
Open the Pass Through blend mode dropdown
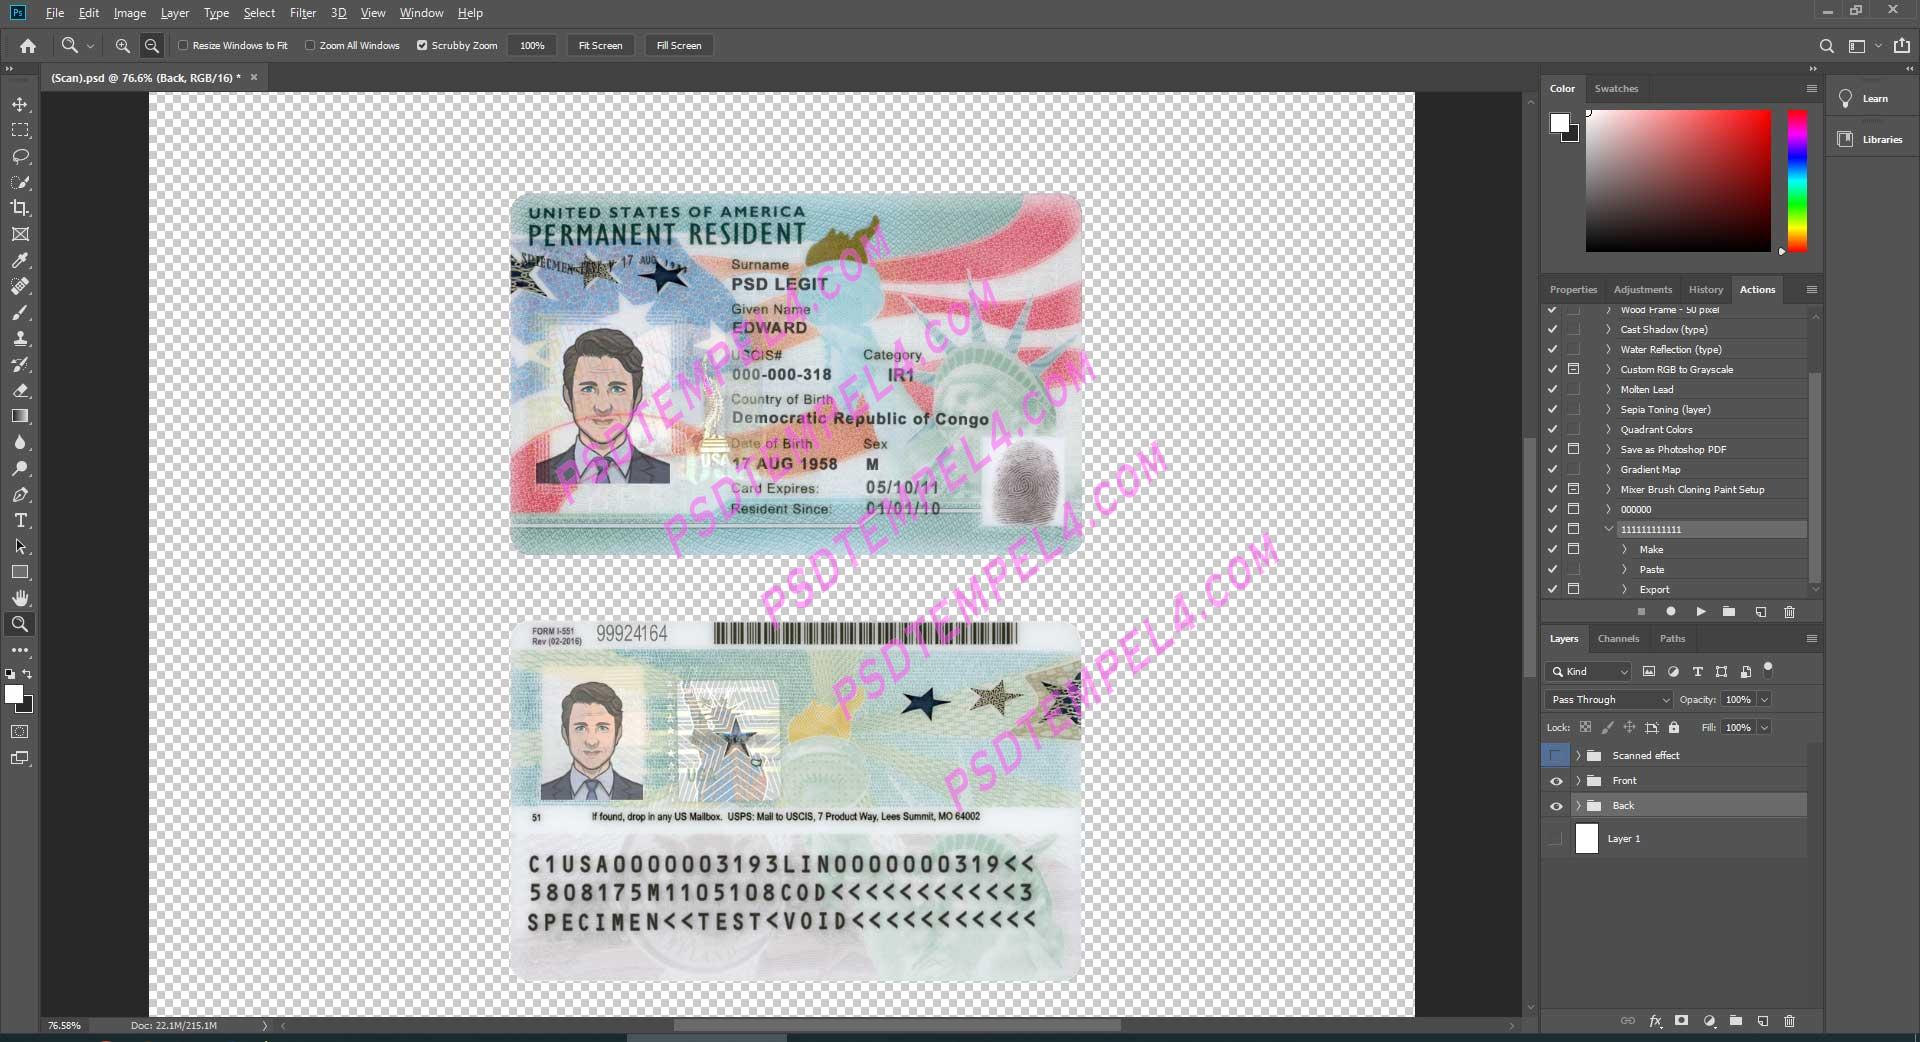click(1605, 700)
